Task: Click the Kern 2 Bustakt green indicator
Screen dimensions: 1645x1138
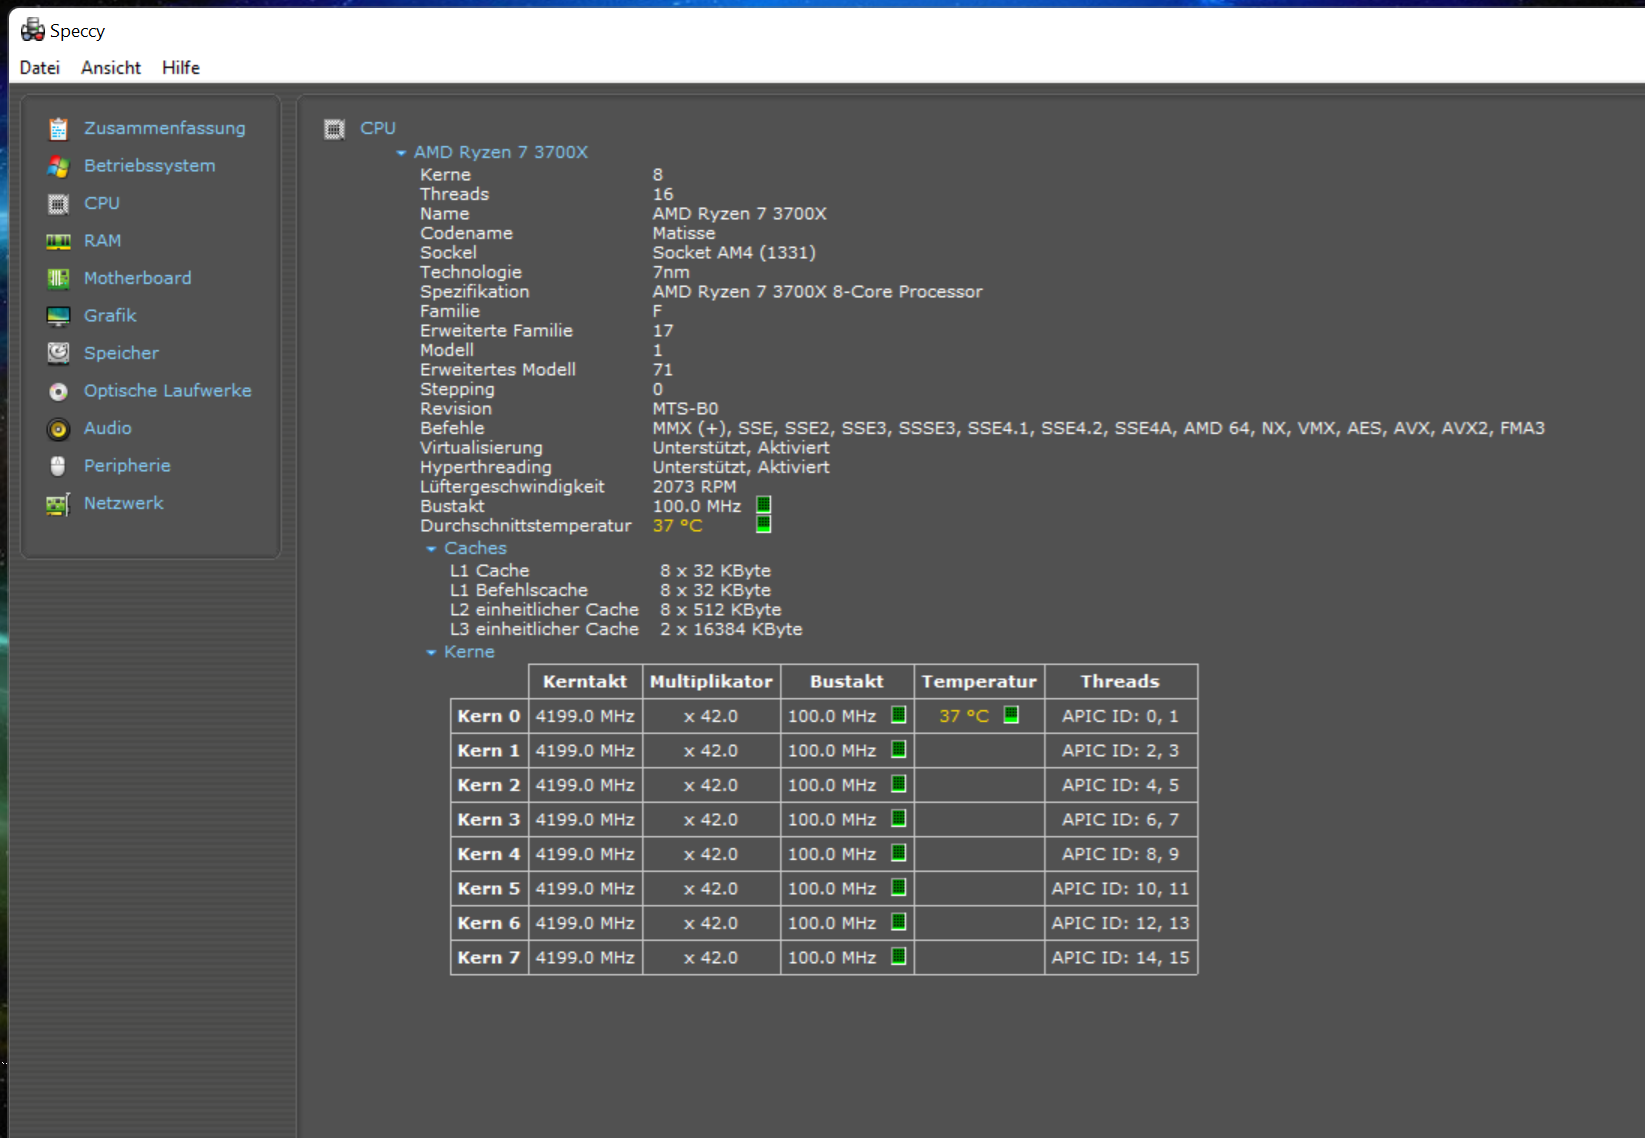Action: tap(899, 784)
